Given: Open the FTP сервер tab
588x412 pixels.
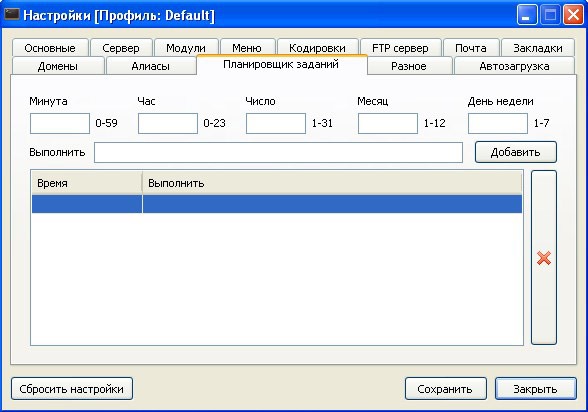Looking at the screenshot, I should pyautogui.click(x=400, y=48).
